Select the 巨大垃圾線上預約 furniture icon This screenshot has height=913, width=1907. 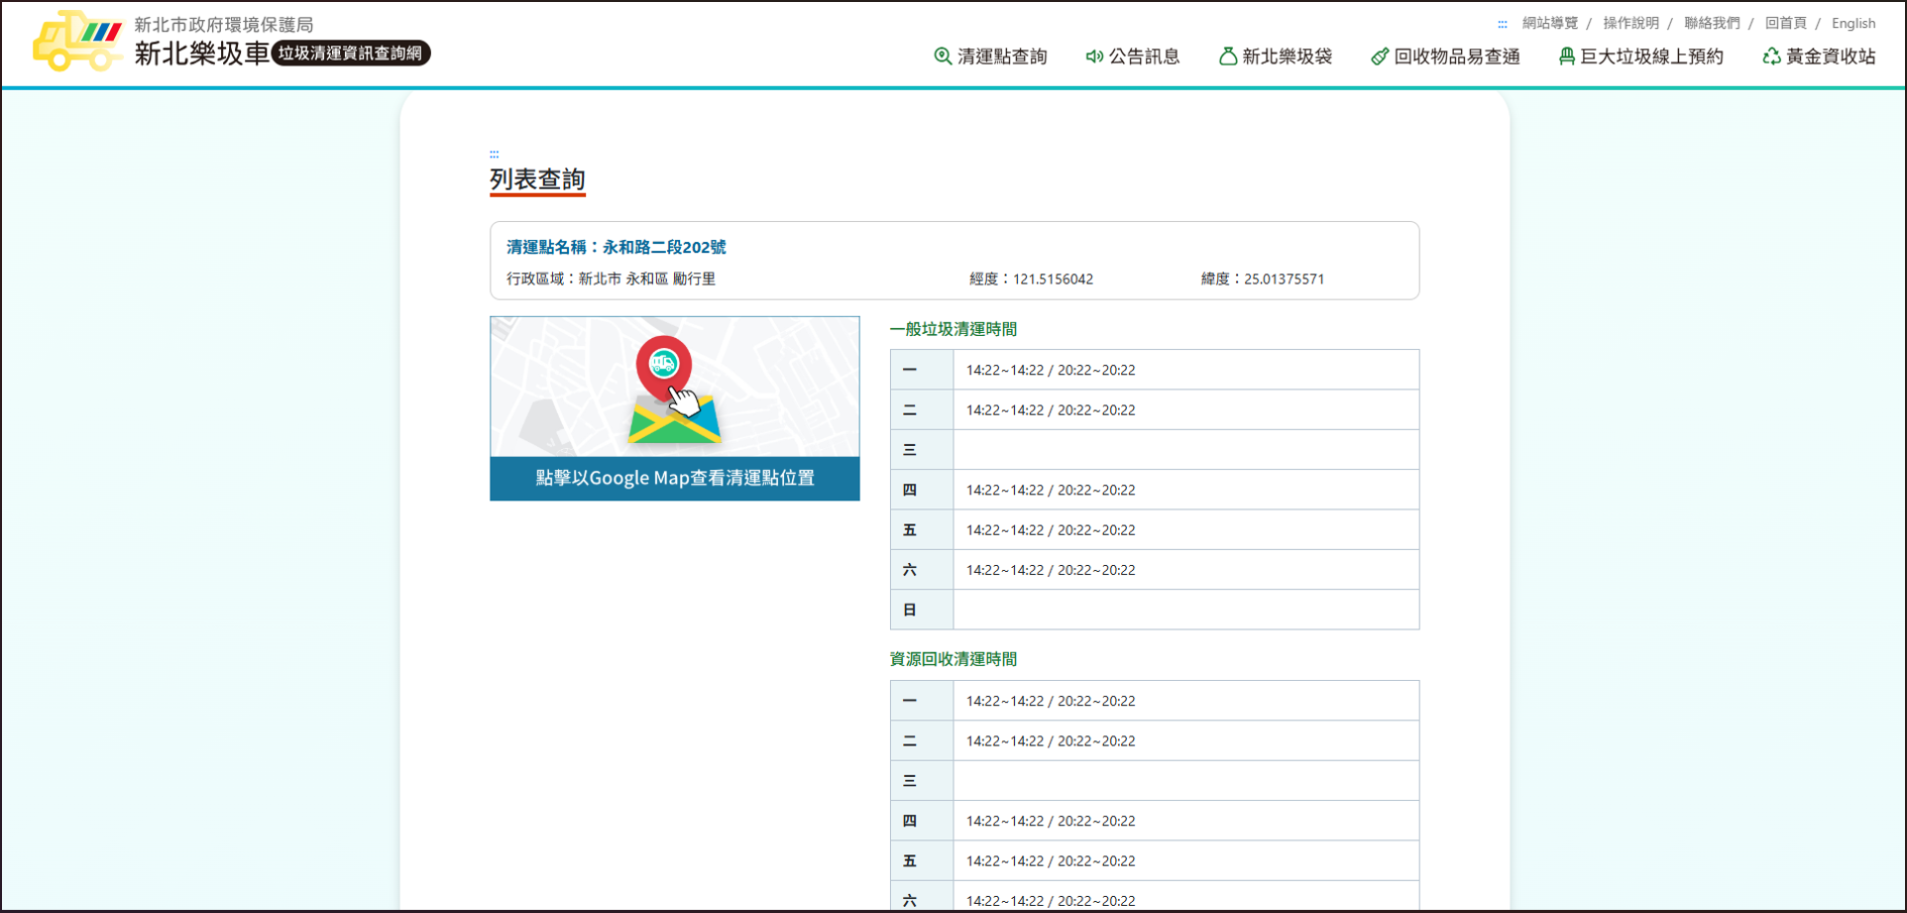1565,57
